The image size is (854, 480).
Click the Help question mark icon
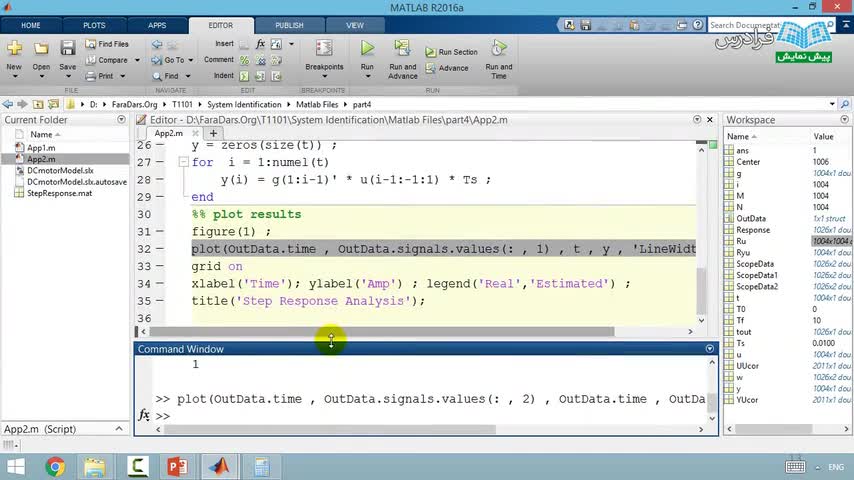[x=698, y=25]
